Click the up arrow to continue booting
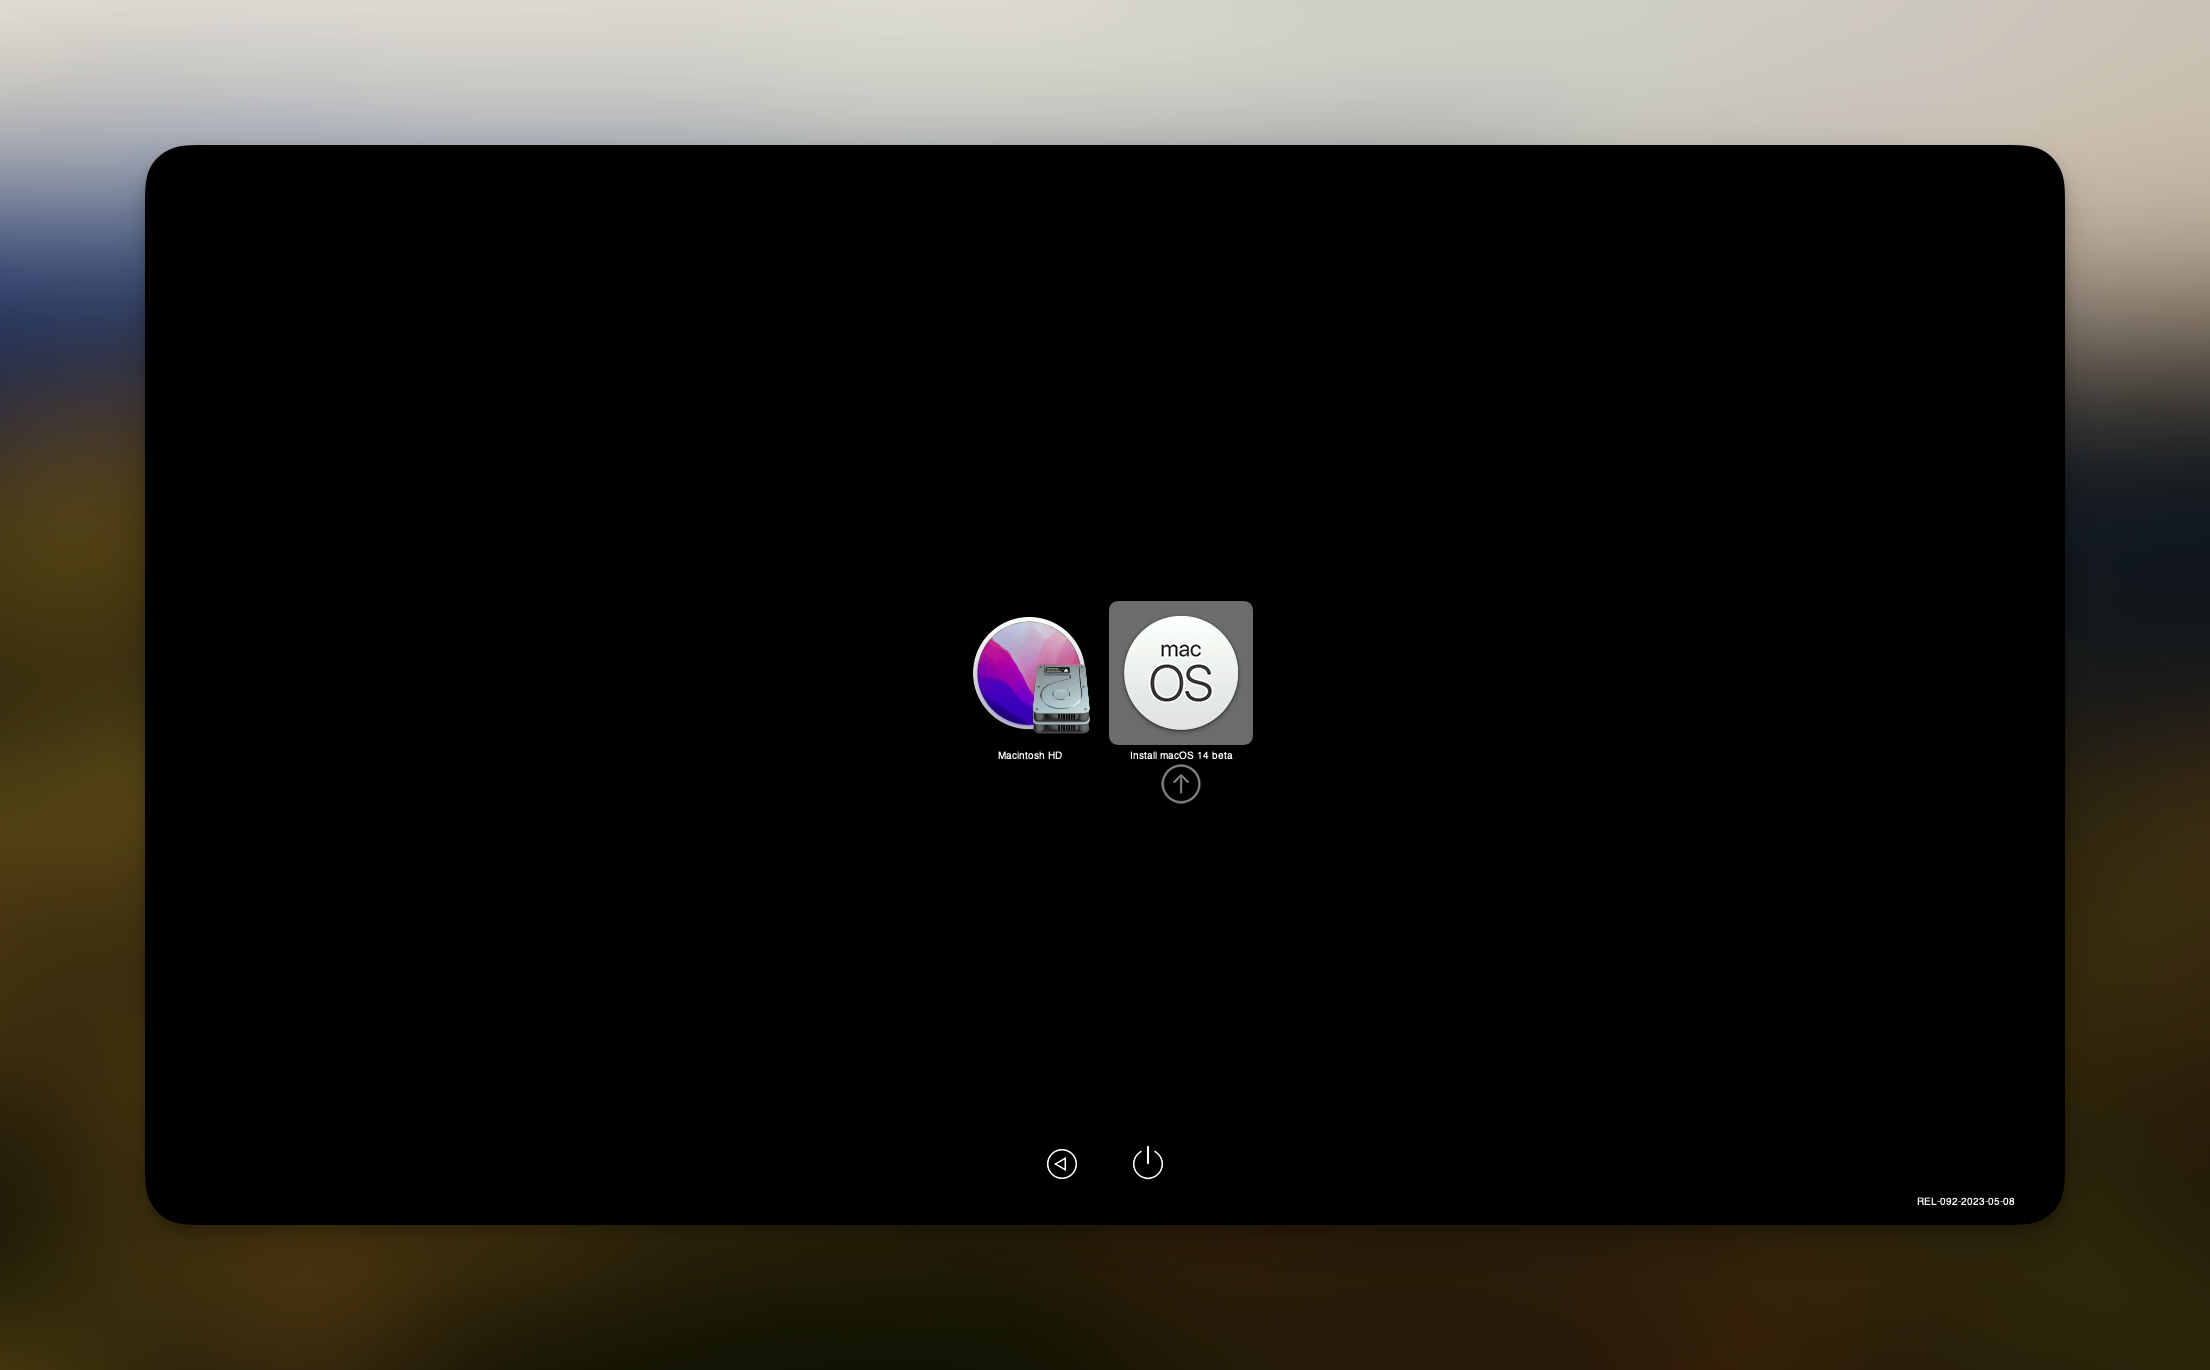 coord(1181,784)
